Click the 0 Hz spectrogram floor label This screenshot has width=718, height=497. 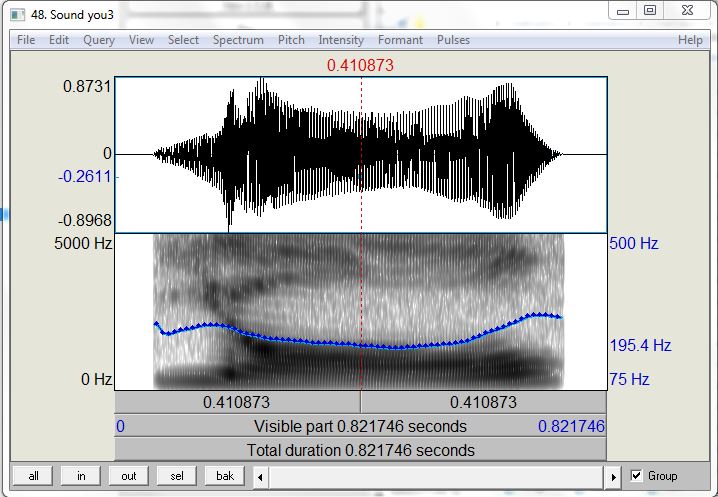[96, 379]
